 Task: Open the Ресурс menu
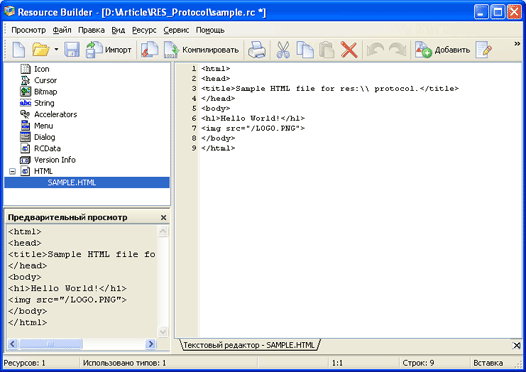144,30
